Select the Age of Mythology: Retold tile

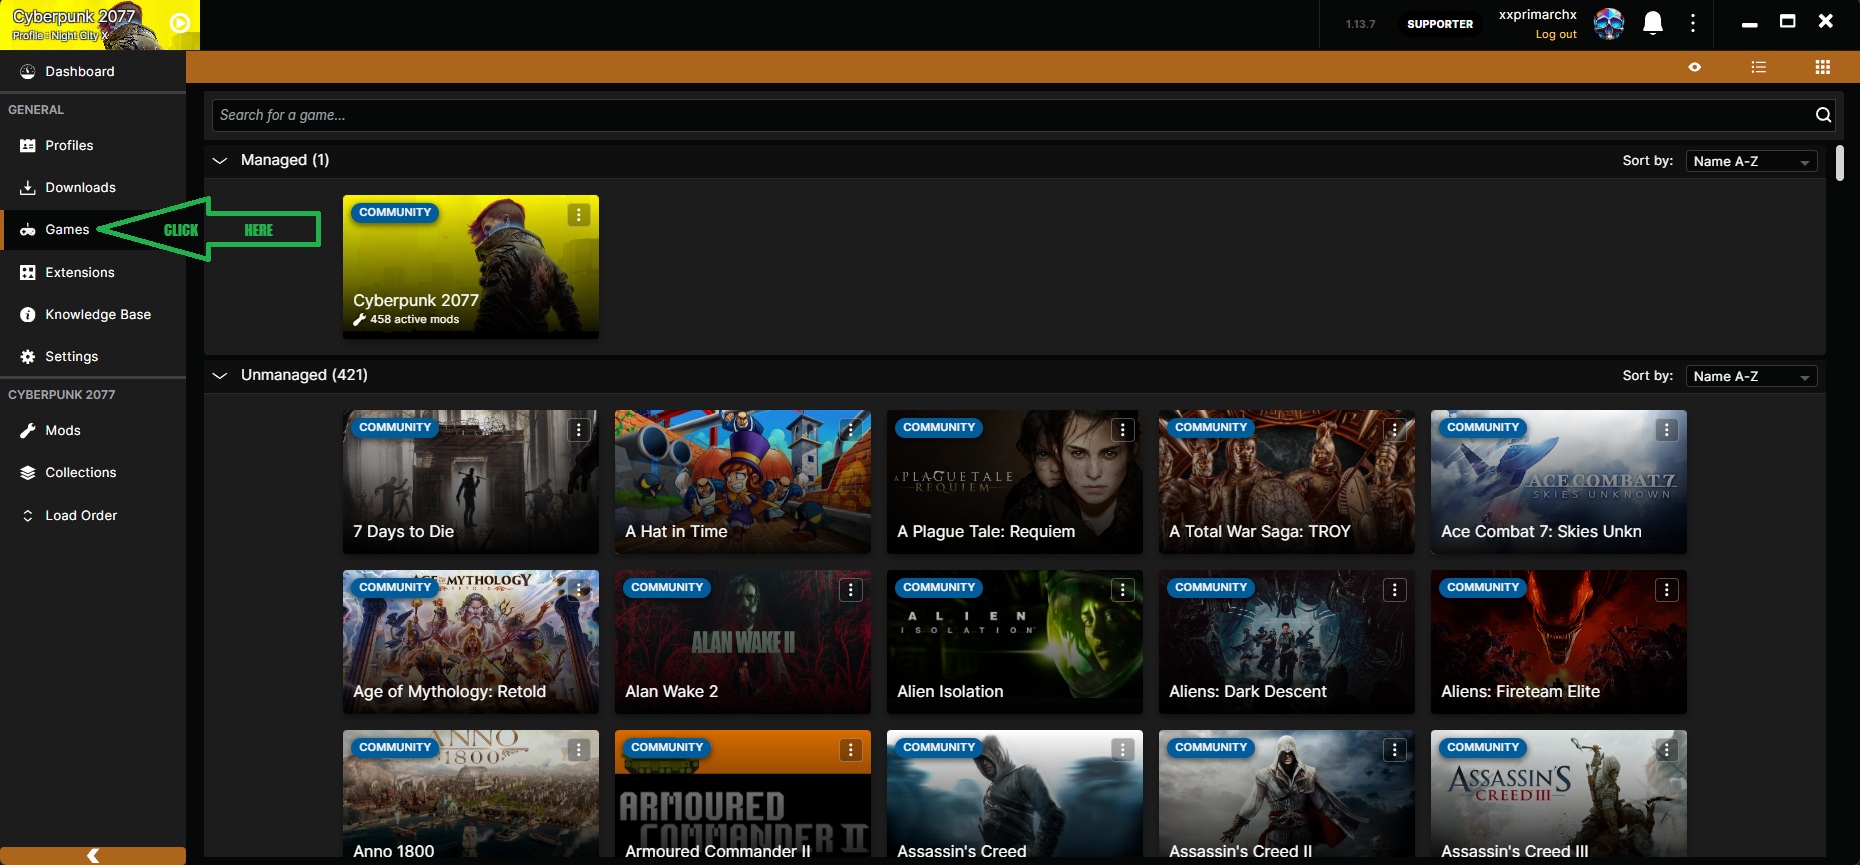(471, 642)
